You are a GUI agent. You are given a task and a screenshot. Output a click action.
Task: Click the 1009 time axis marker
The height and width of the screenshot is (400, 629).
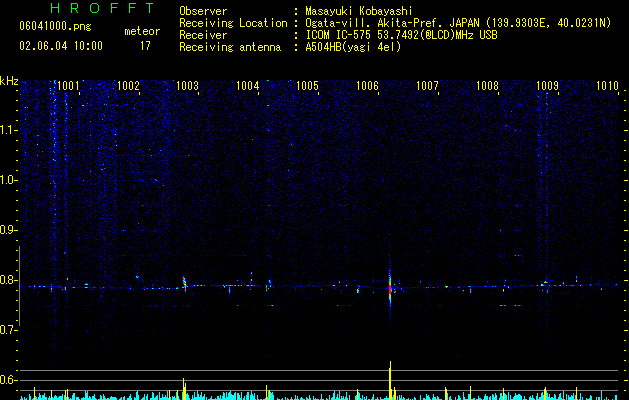547,86
